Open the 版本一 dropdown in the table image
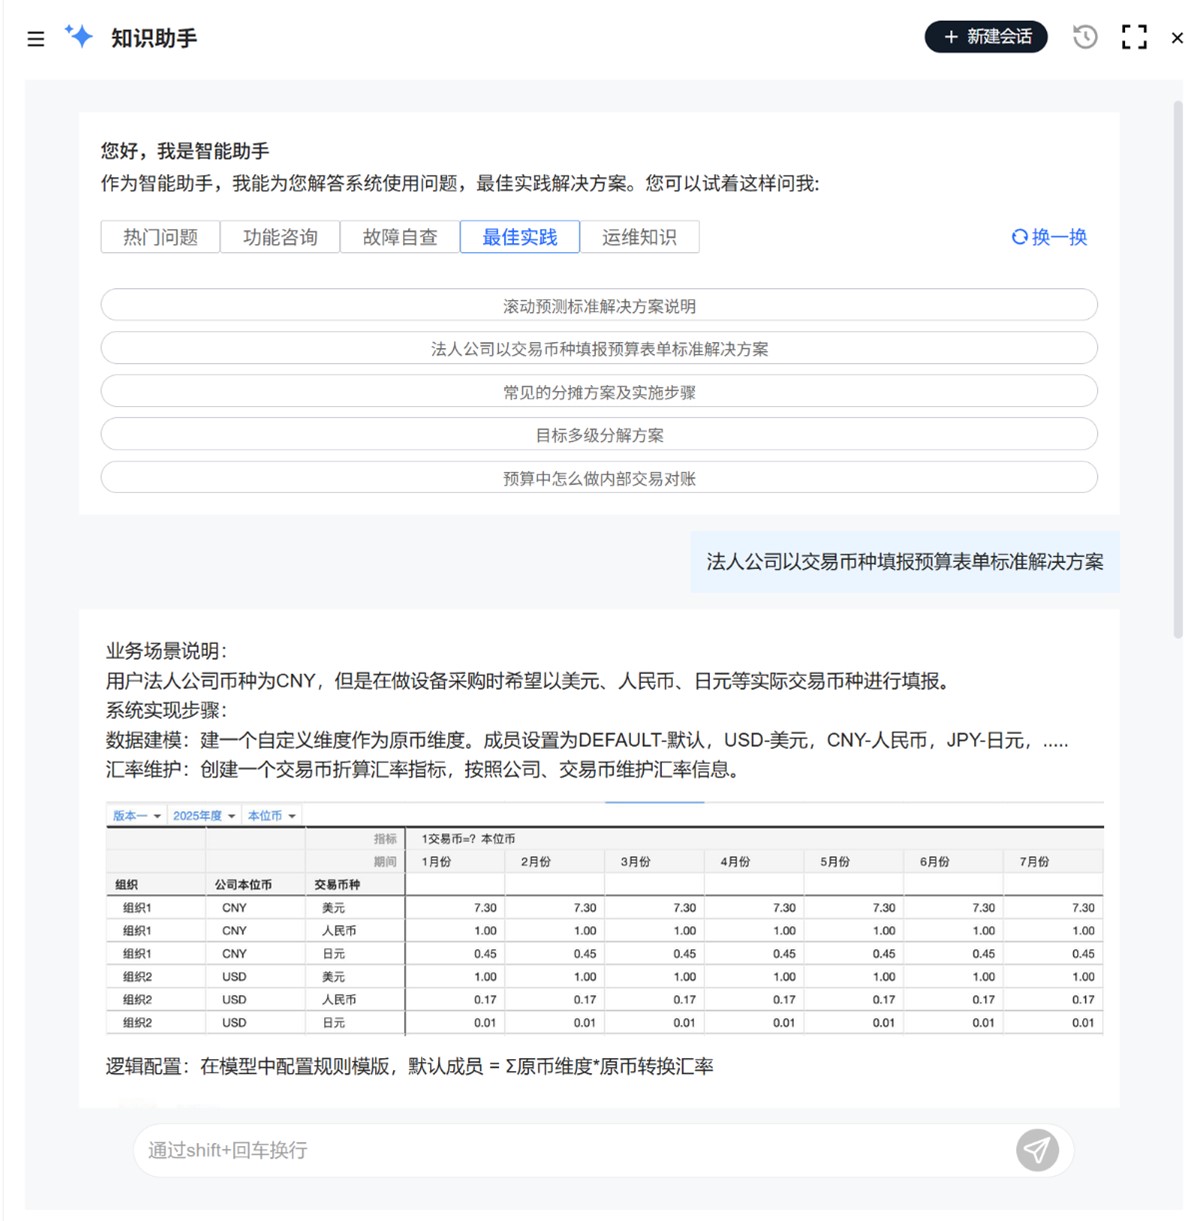The width and height of the screenshot is (1203, 1221). (x=136, y=816)
